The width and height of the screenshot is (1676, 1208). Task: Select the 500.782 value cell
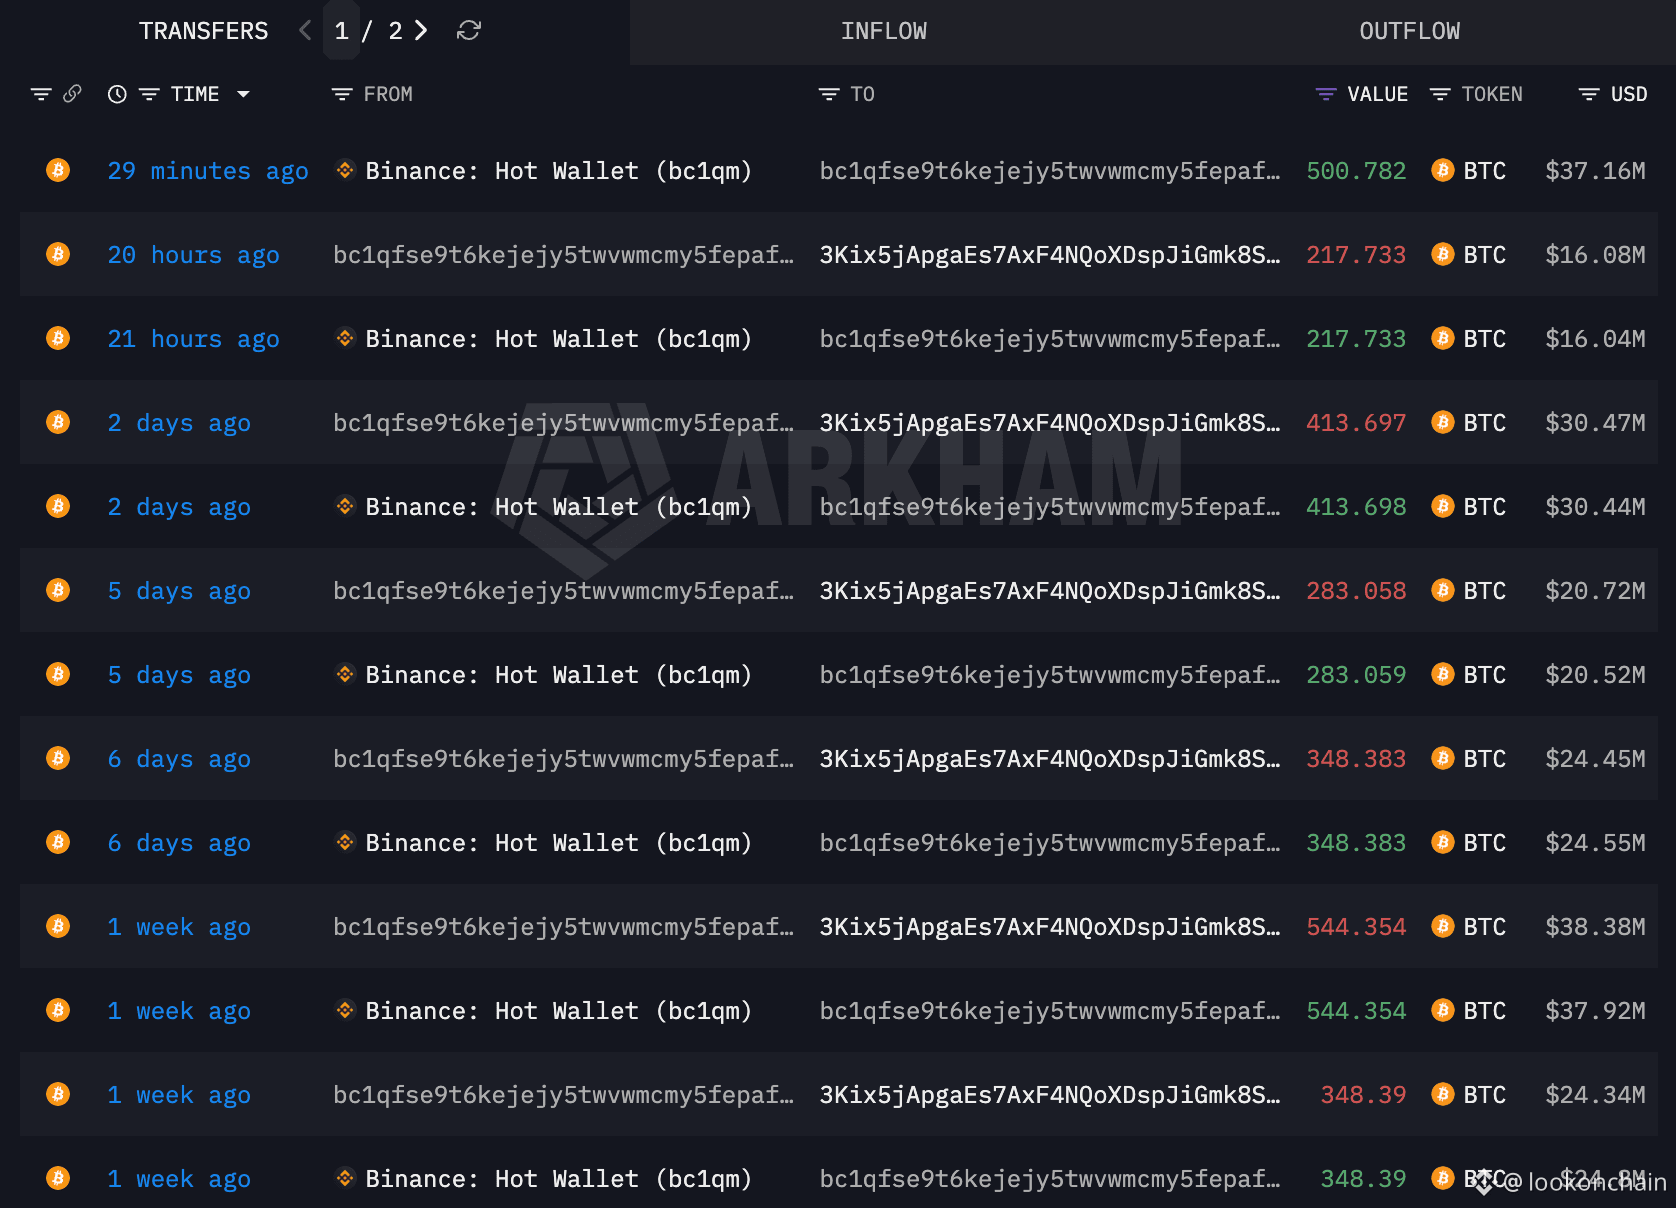[x=1356, y=171]
